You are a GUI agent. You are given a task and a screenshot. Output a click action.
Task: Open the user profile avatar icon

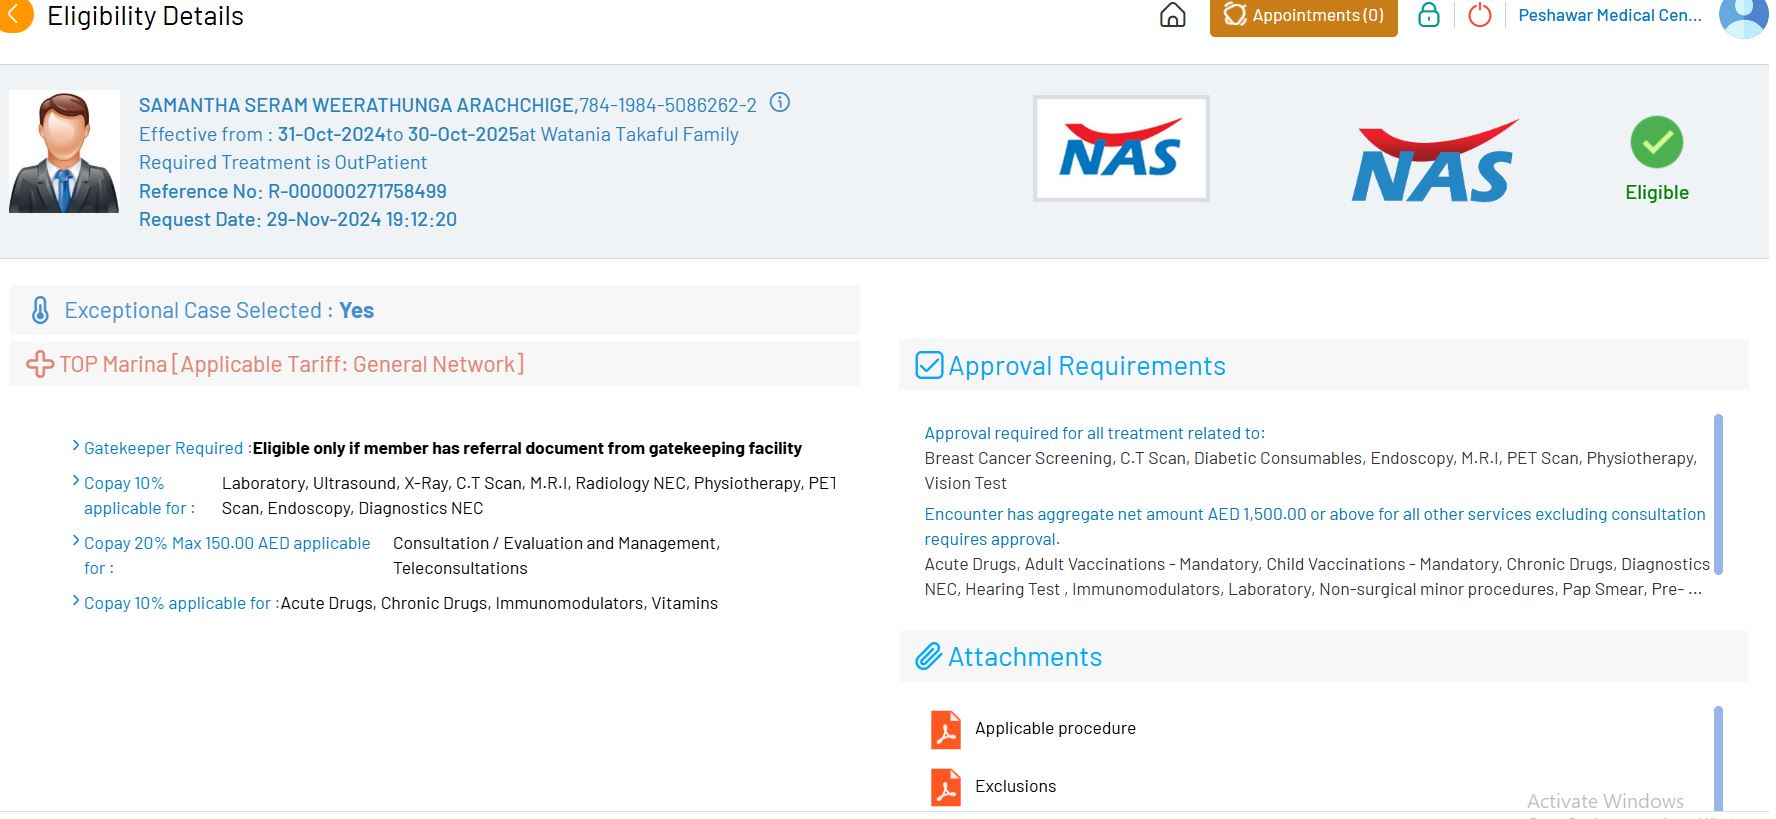tap(1744, 16)
